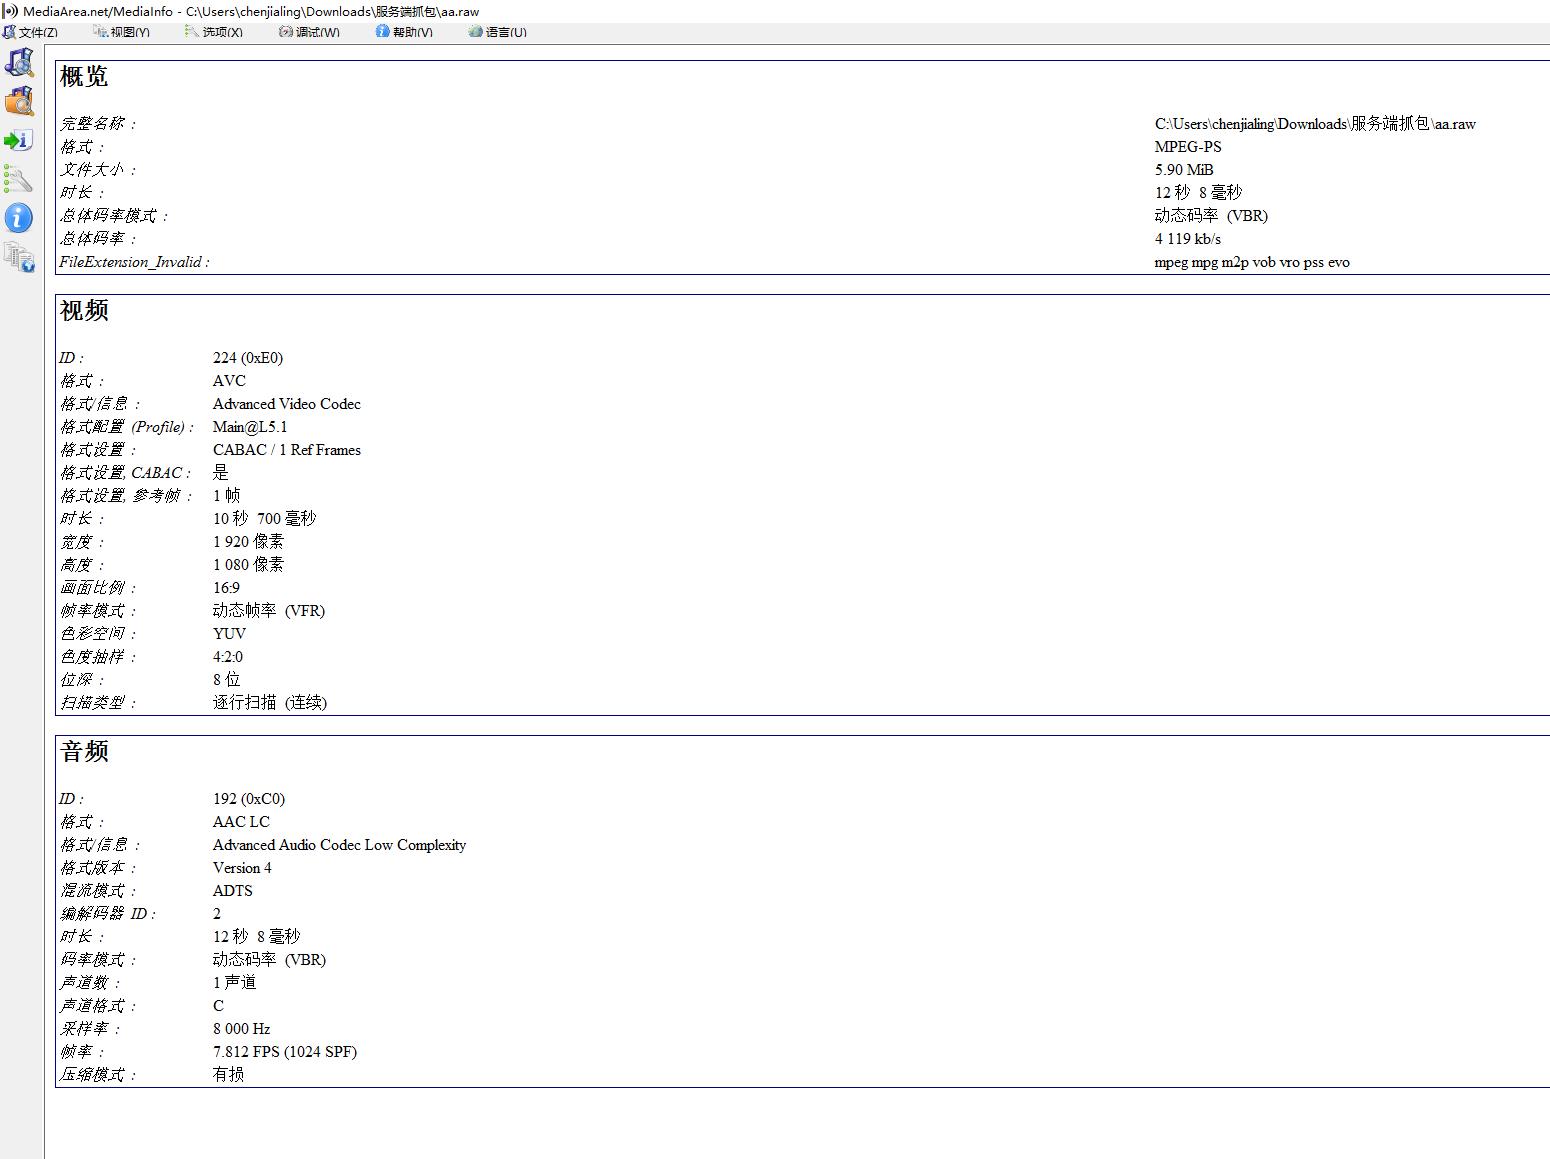Click the audio 动态码率 (VBR) value
Screen dimensions: 1550x1159
tap(269, 960)
